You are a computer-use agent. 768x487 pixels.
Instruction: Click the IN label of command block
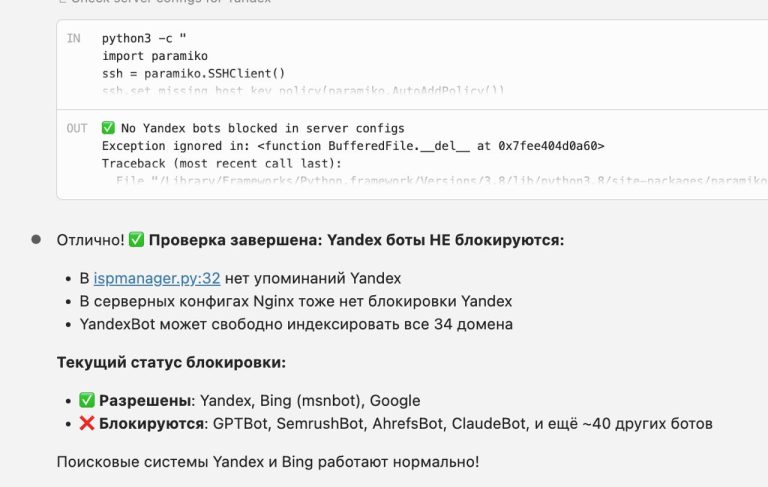pos(74,39)
